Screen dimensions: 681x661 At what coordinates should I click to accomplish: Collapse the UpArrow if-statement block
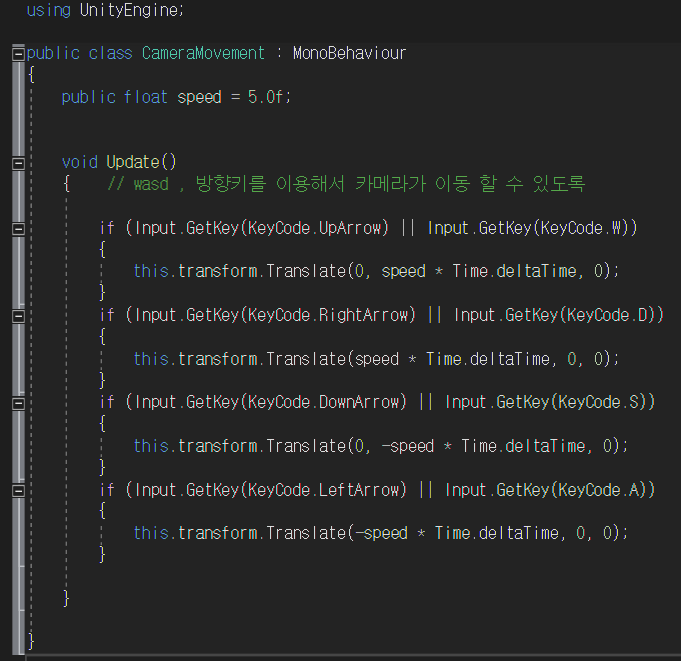coord(18,228)
